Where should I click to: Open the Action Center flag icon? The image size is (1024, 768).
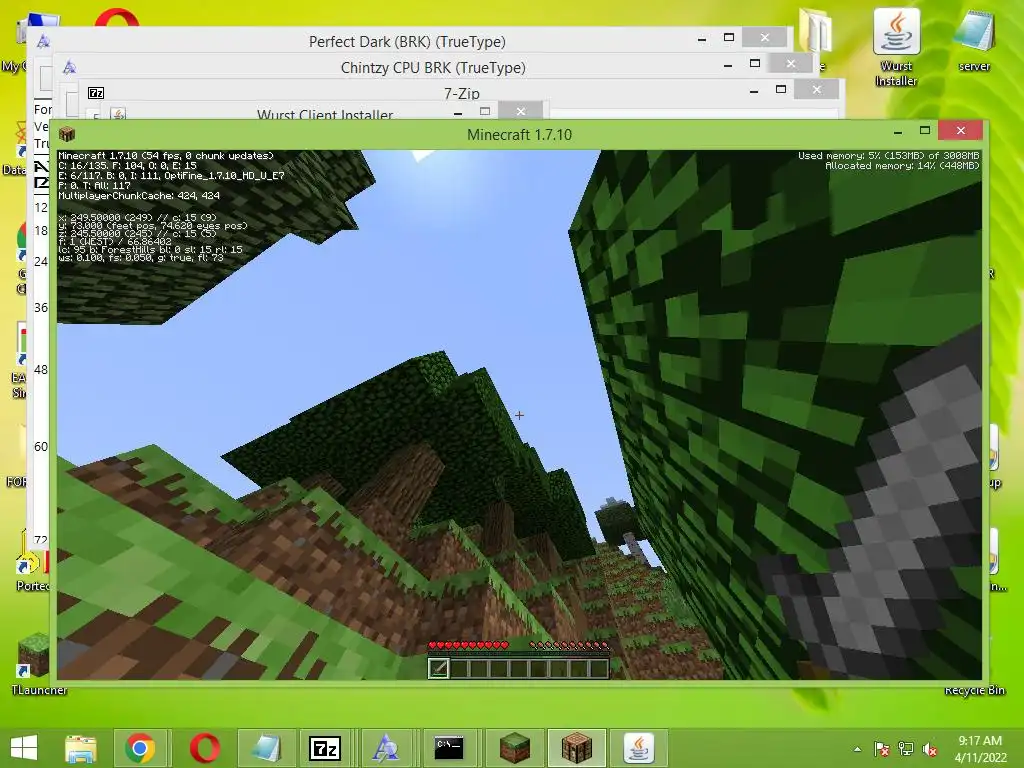tap(882, 749)
